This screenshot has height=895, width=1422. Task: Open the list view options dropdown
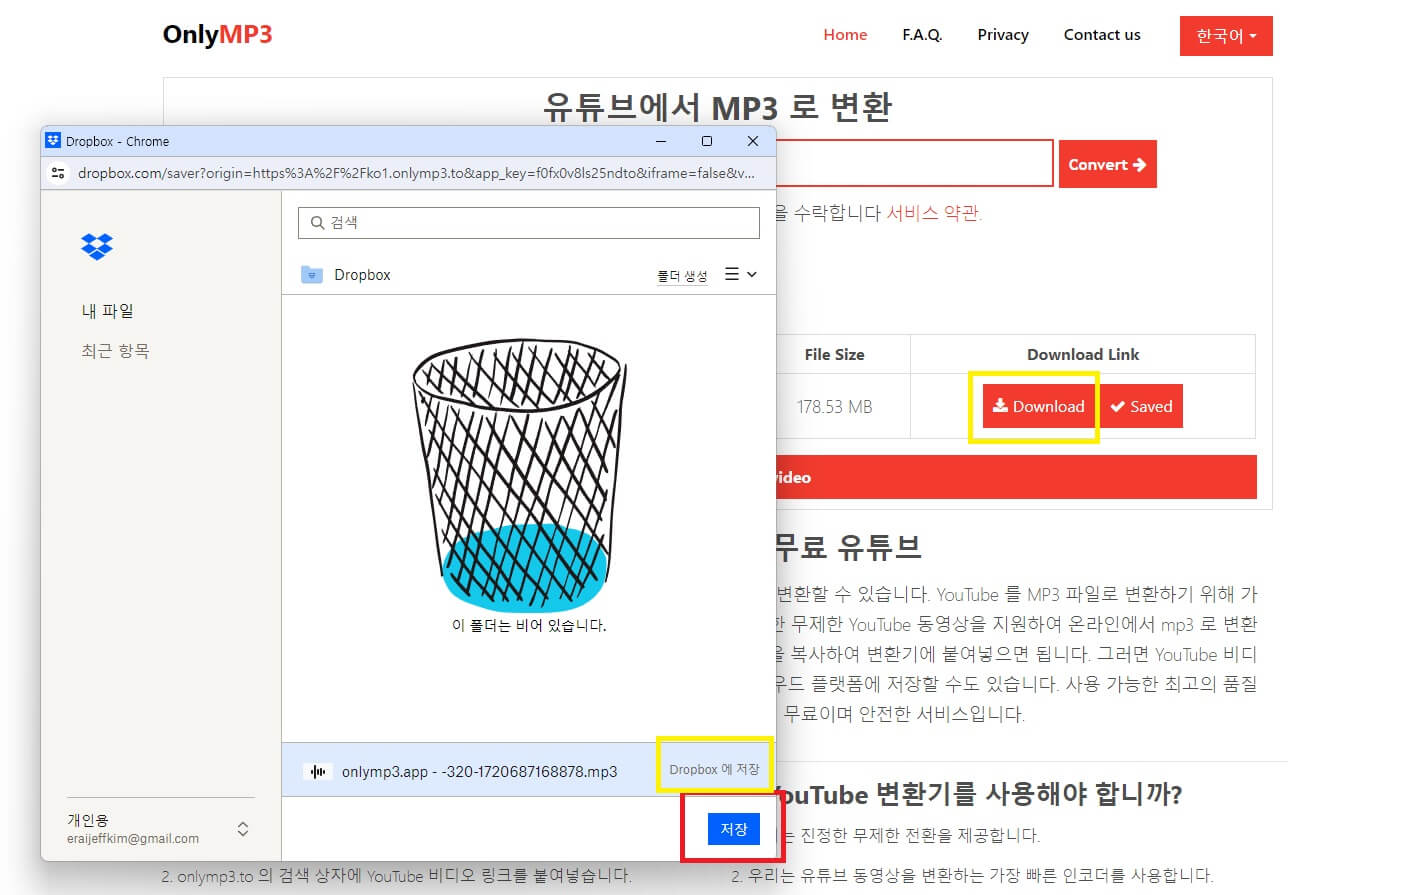(741, 274)
